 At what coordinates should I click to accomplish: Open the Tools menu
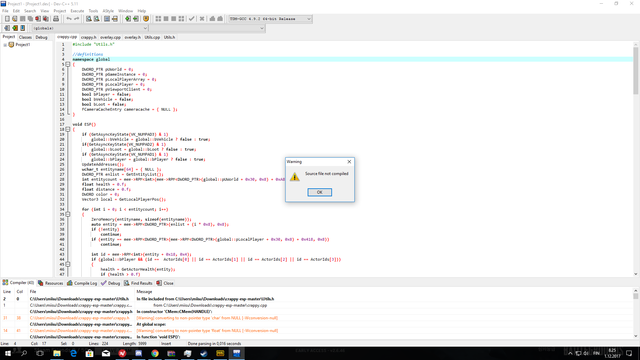[93, 11]
